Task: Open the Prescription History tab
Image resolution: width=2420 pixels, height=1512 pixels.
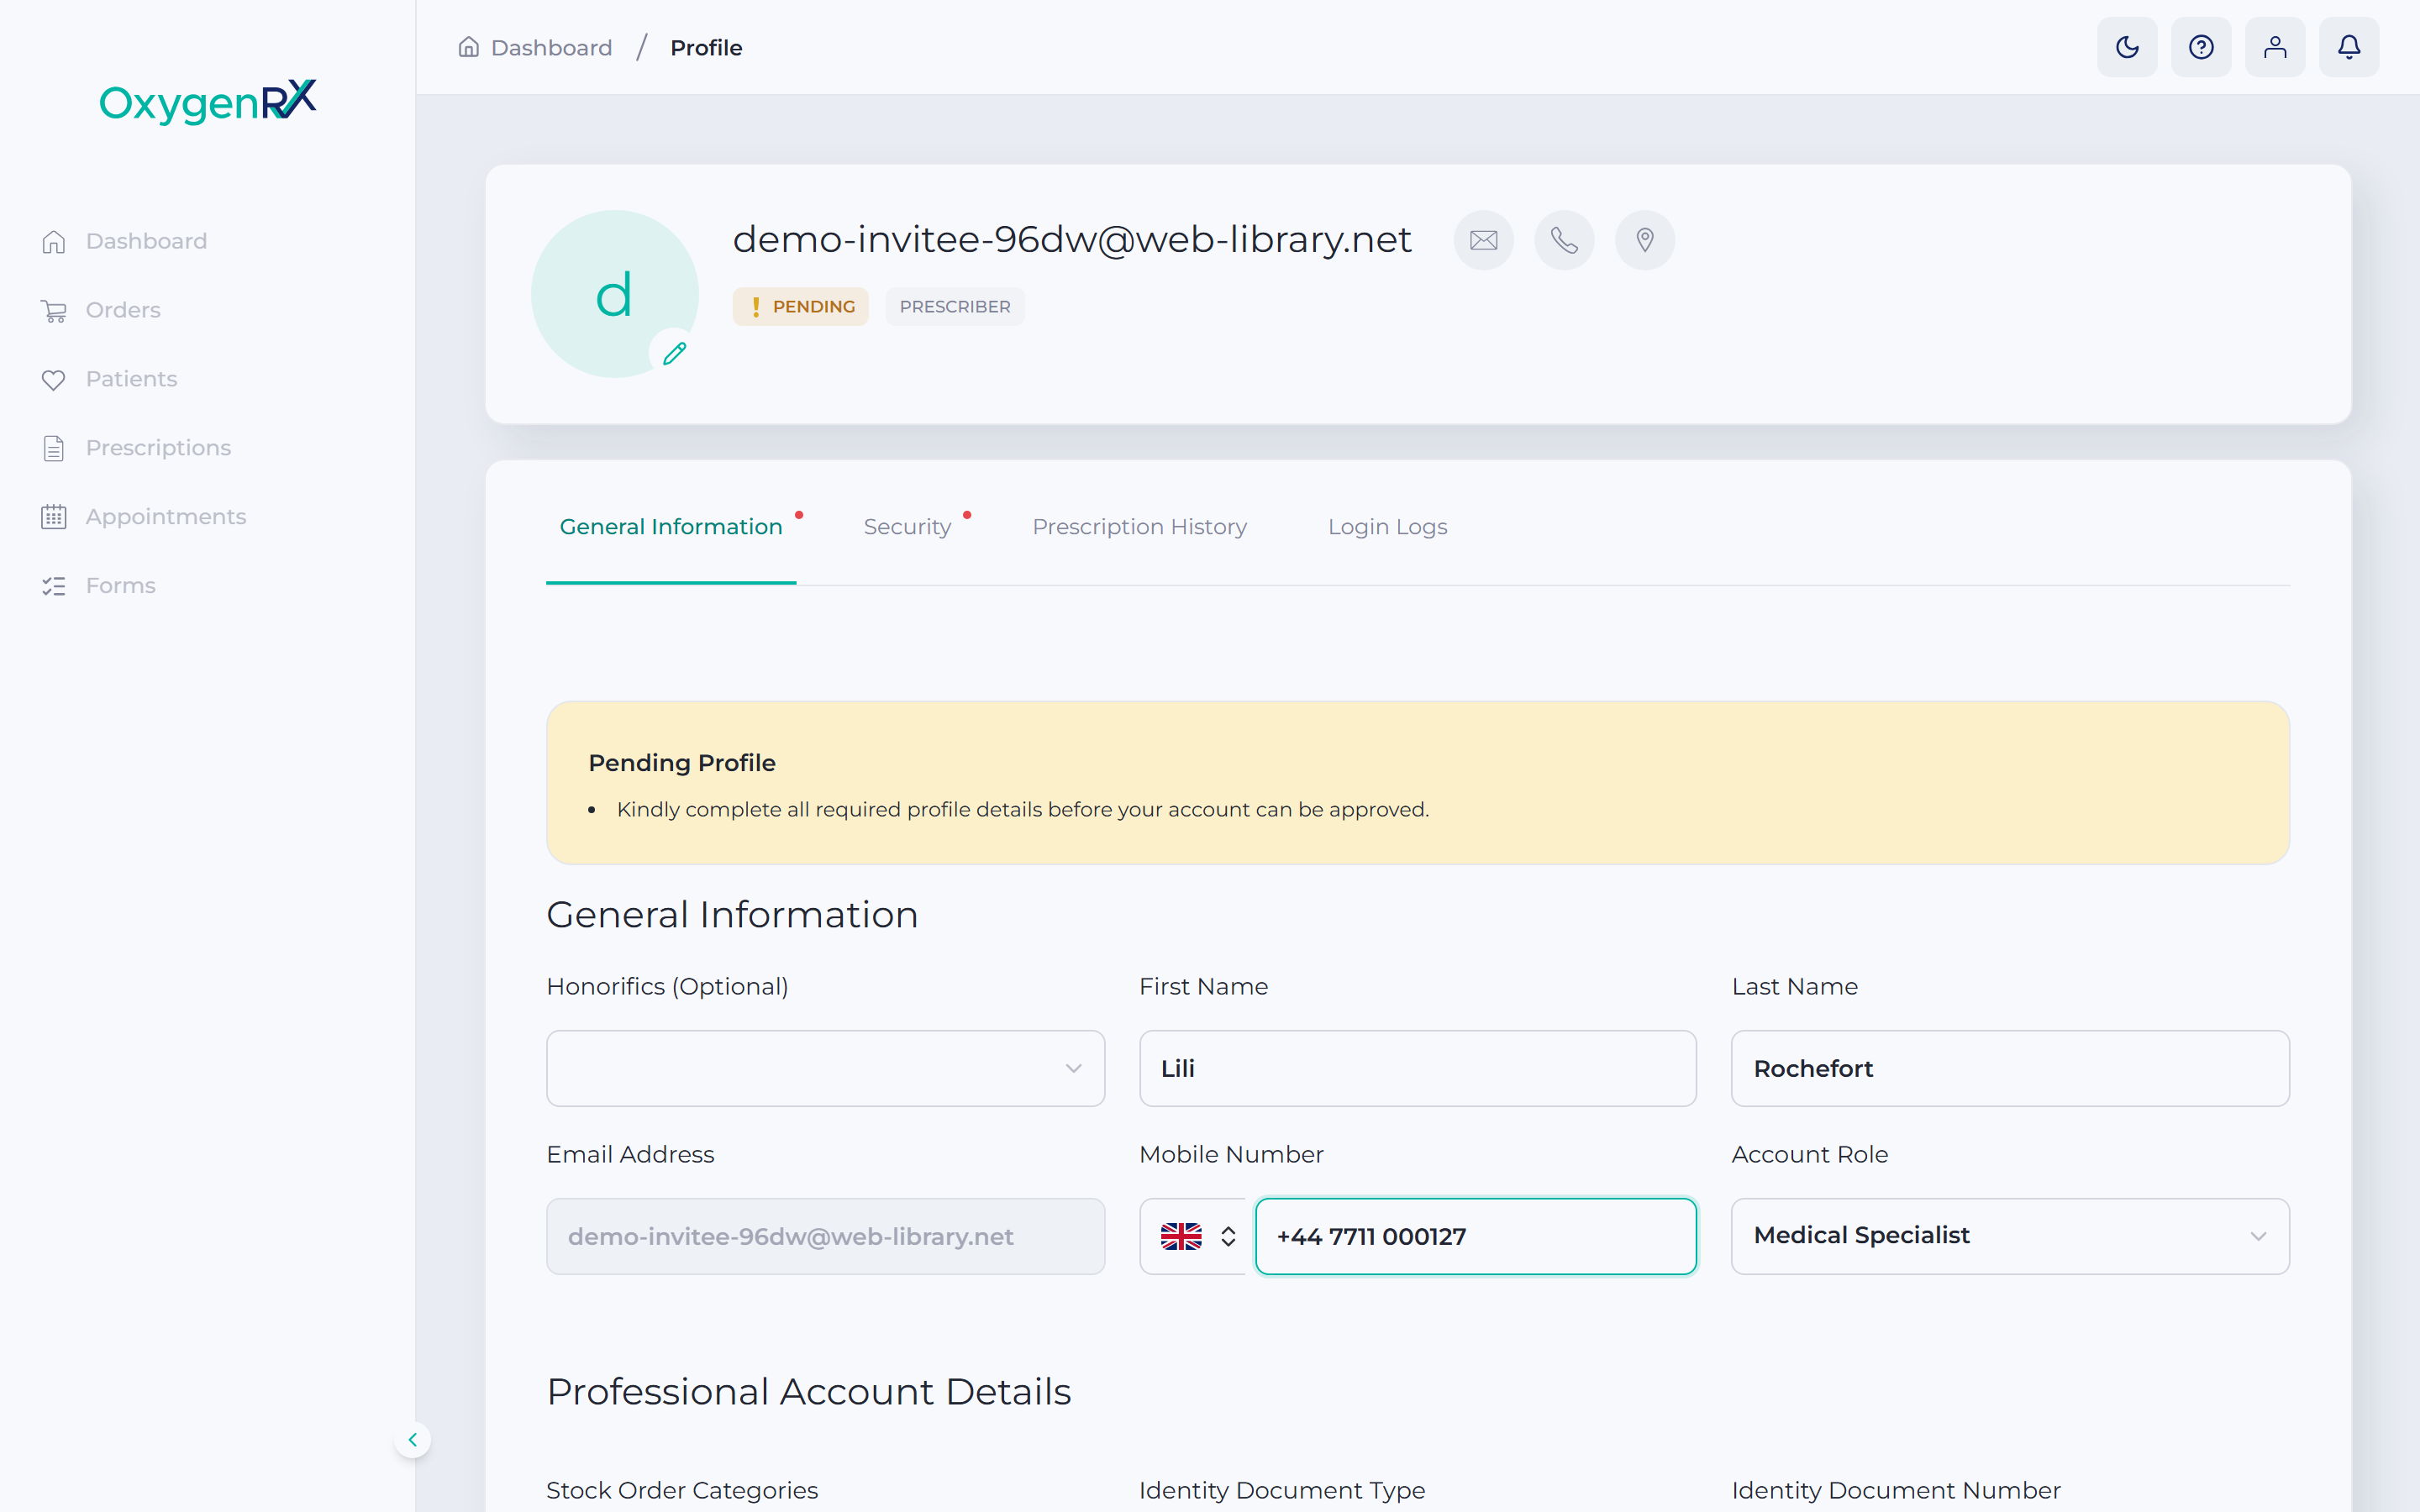Action: coord(1139,527)
